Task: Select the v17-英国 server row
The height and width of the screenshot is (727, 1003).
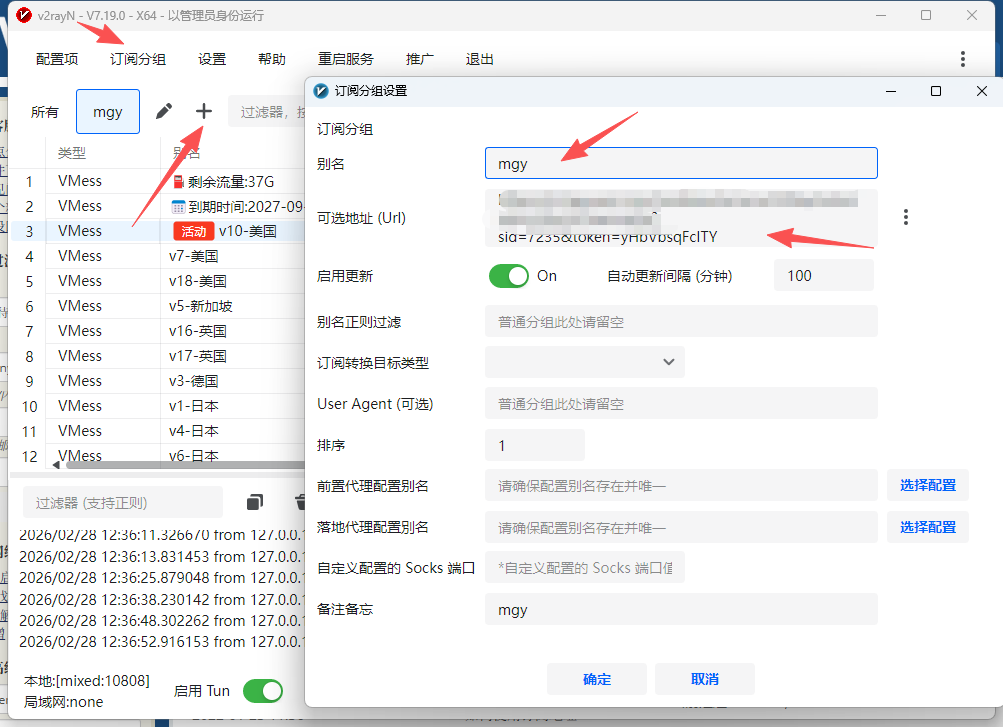Action: [157, 356]
